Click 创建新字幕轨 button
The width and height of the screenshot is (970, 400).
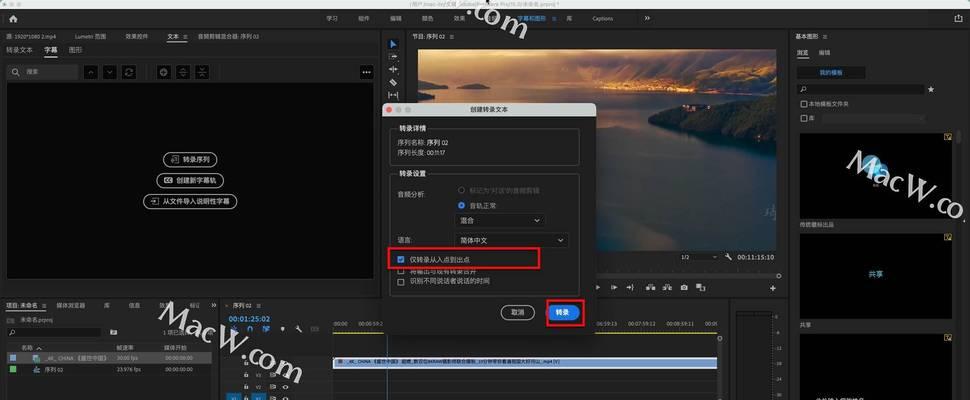pos(190,181)
